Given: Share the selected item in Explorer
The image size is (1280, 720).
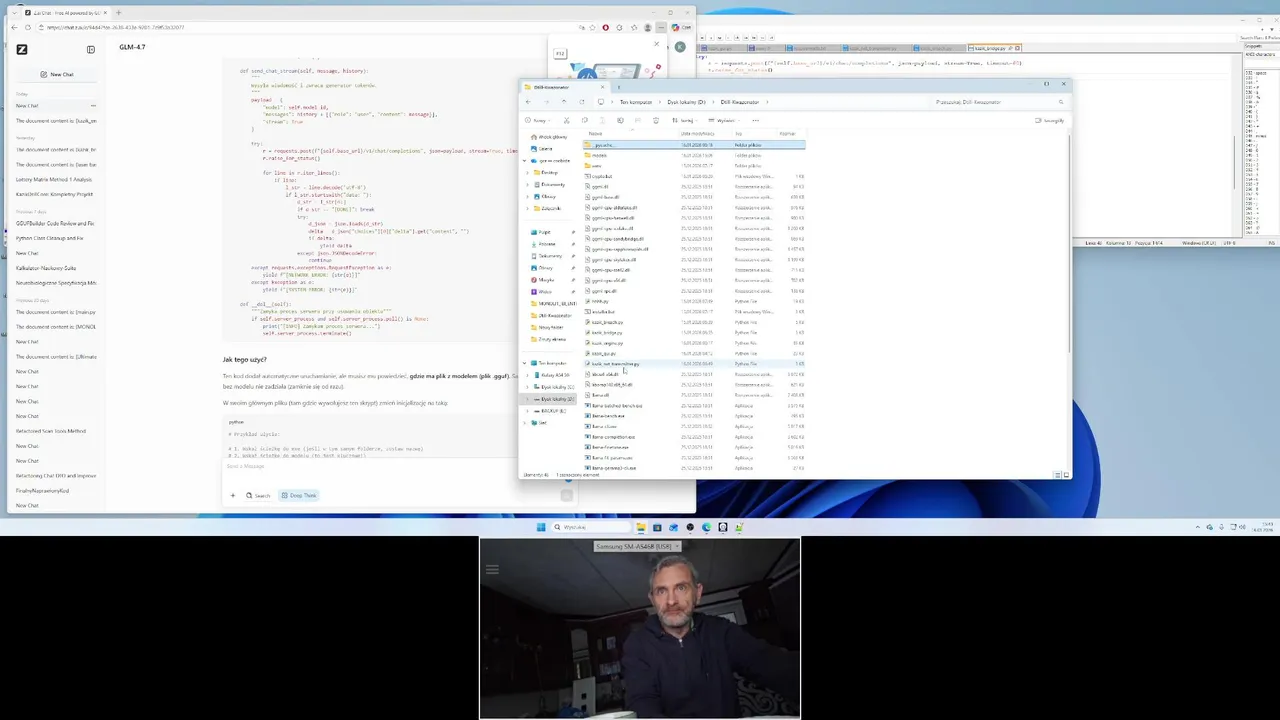Looking at the screenshot, I should tap(638, 120).
